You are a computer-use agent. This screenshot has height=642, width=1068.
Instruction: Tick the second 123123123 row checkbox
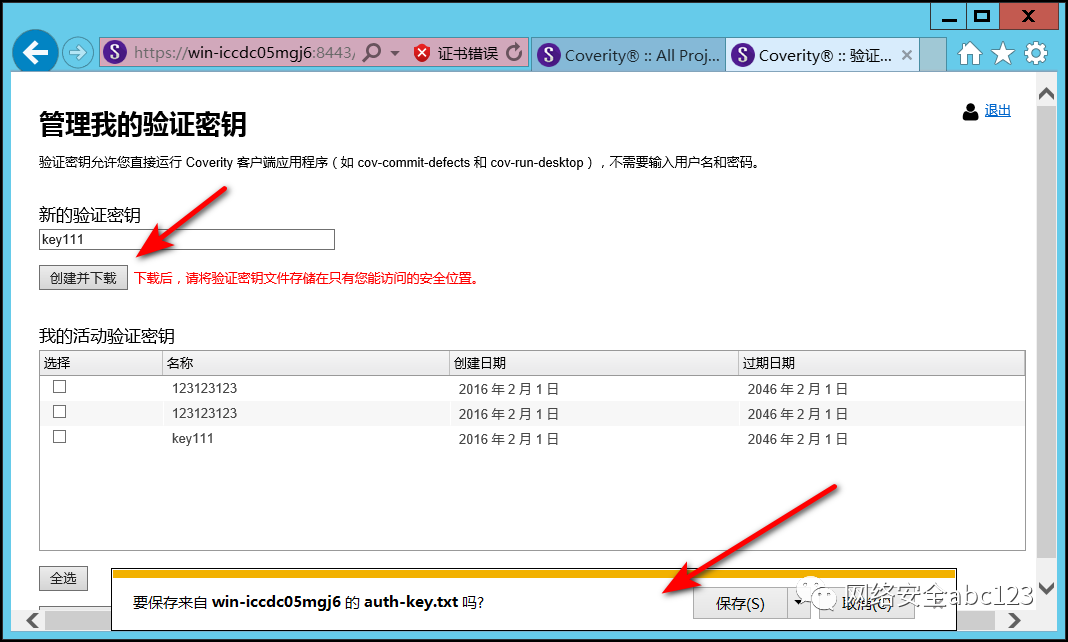point(59,413)
